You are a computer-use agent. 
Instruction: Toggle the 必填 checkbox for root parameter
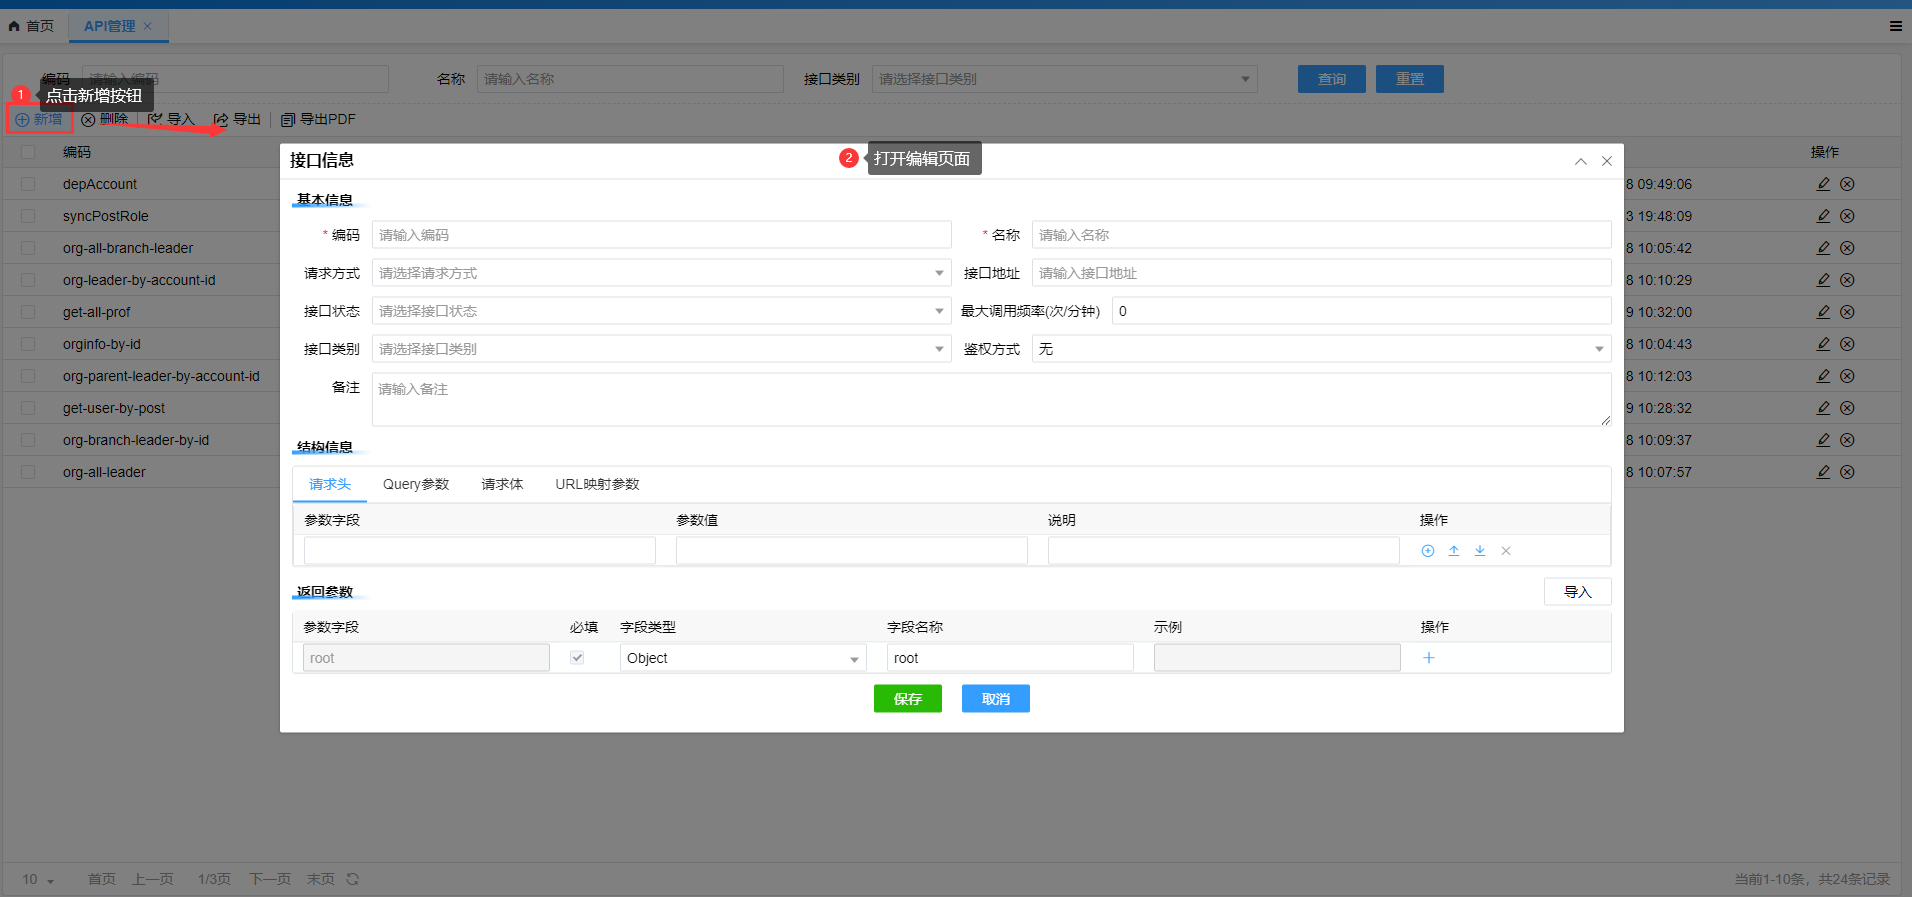[x=577, y=658]
